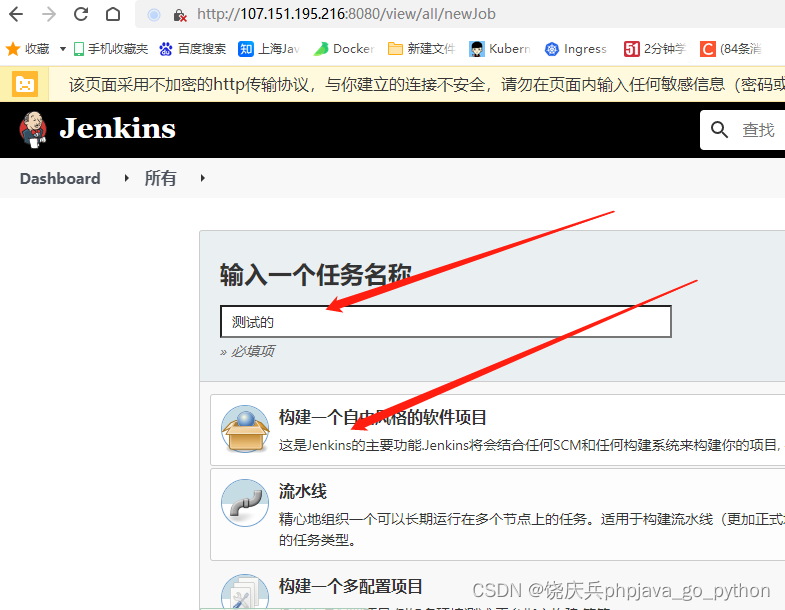The height and width of the screenshot is (610, 785).
Task: Click the freestyle project box icon
Action: point(245,429)
